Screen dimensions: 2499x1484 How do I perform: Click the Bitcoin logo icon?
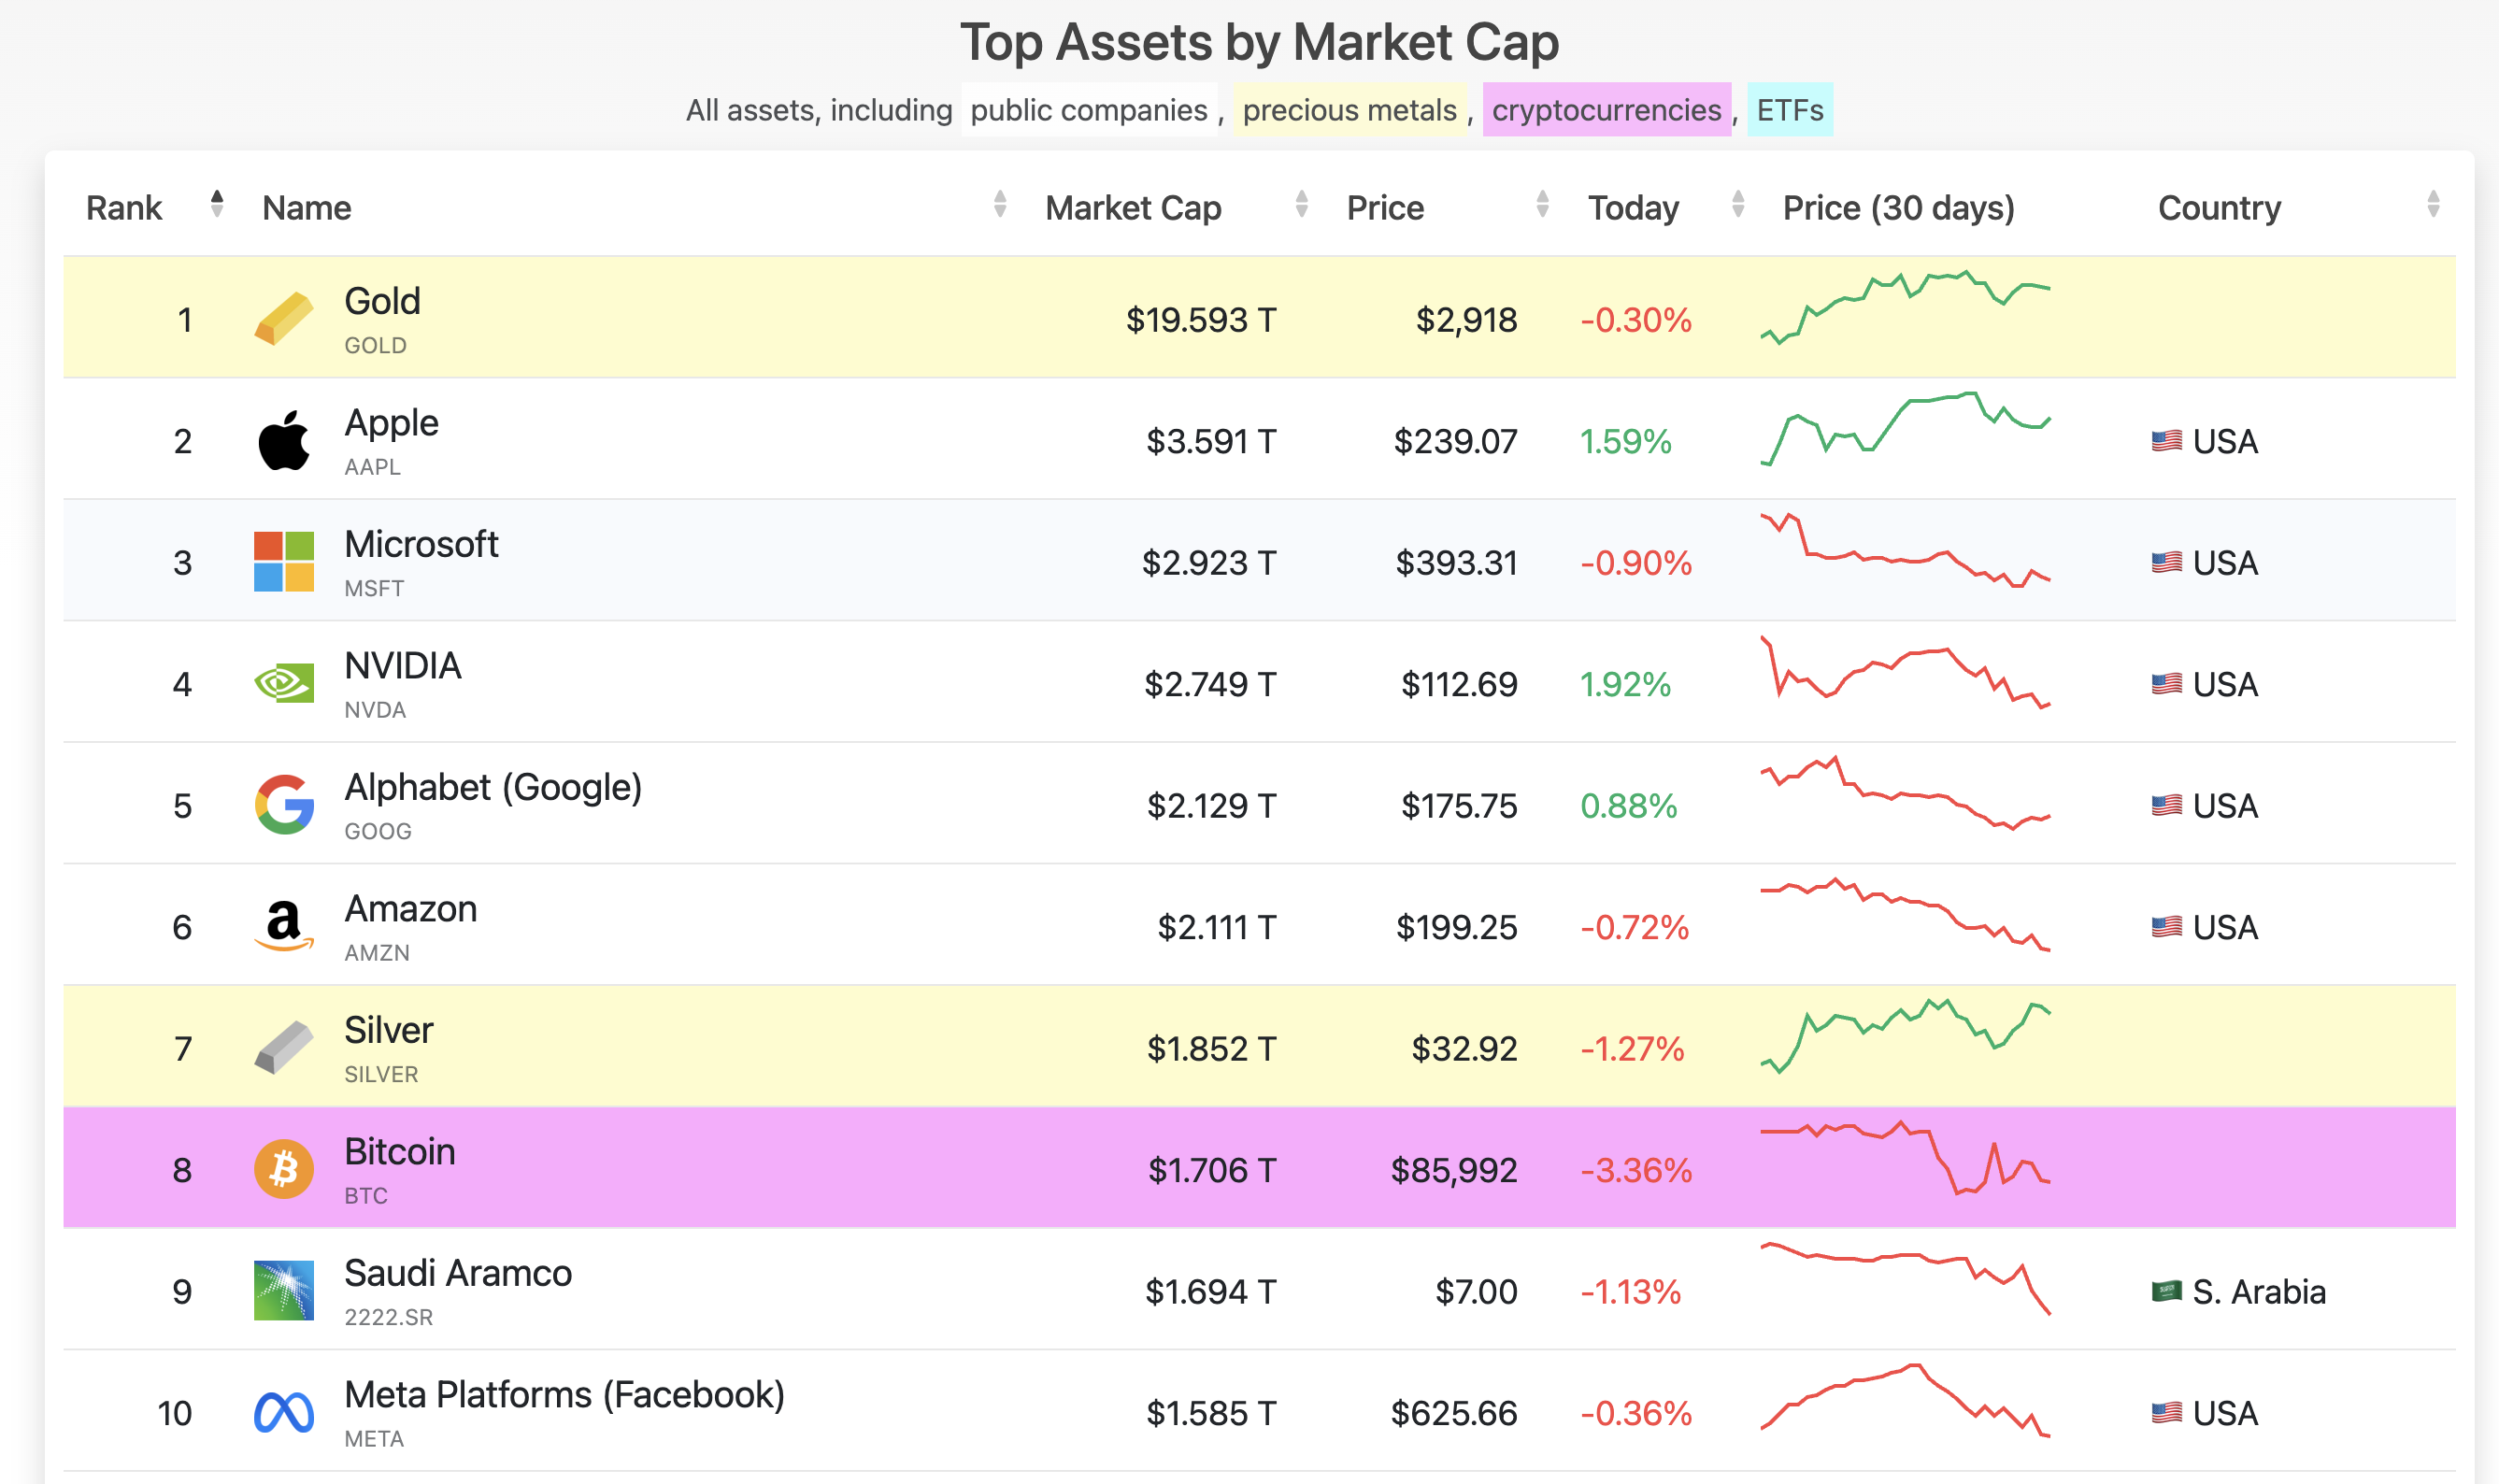[284, 1169]
